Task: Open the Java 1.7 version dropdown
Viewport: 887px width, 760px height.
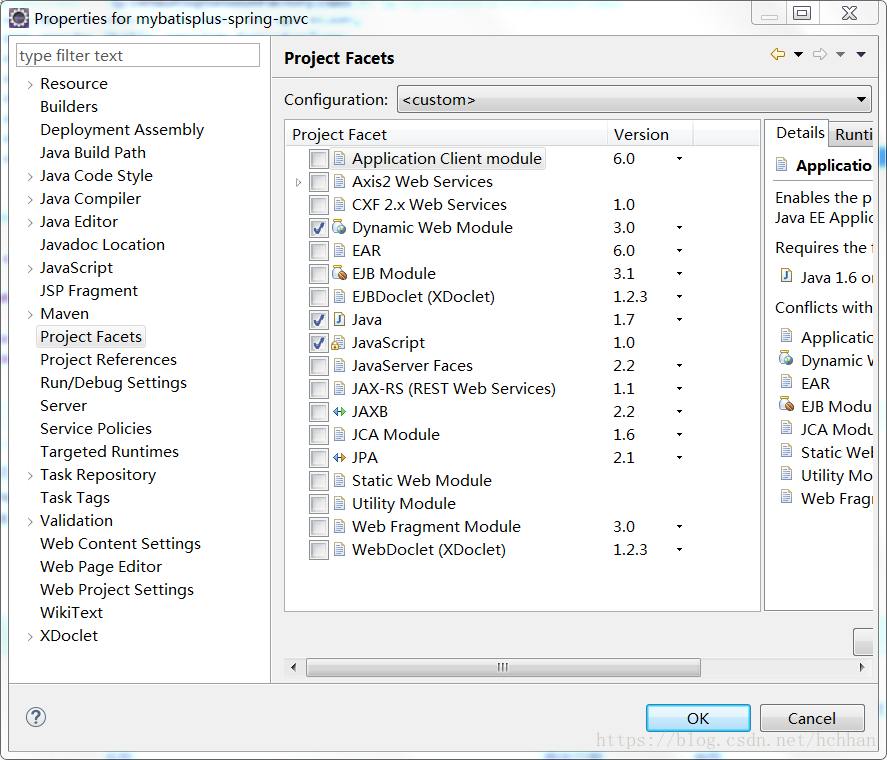Action: (679, 320)
